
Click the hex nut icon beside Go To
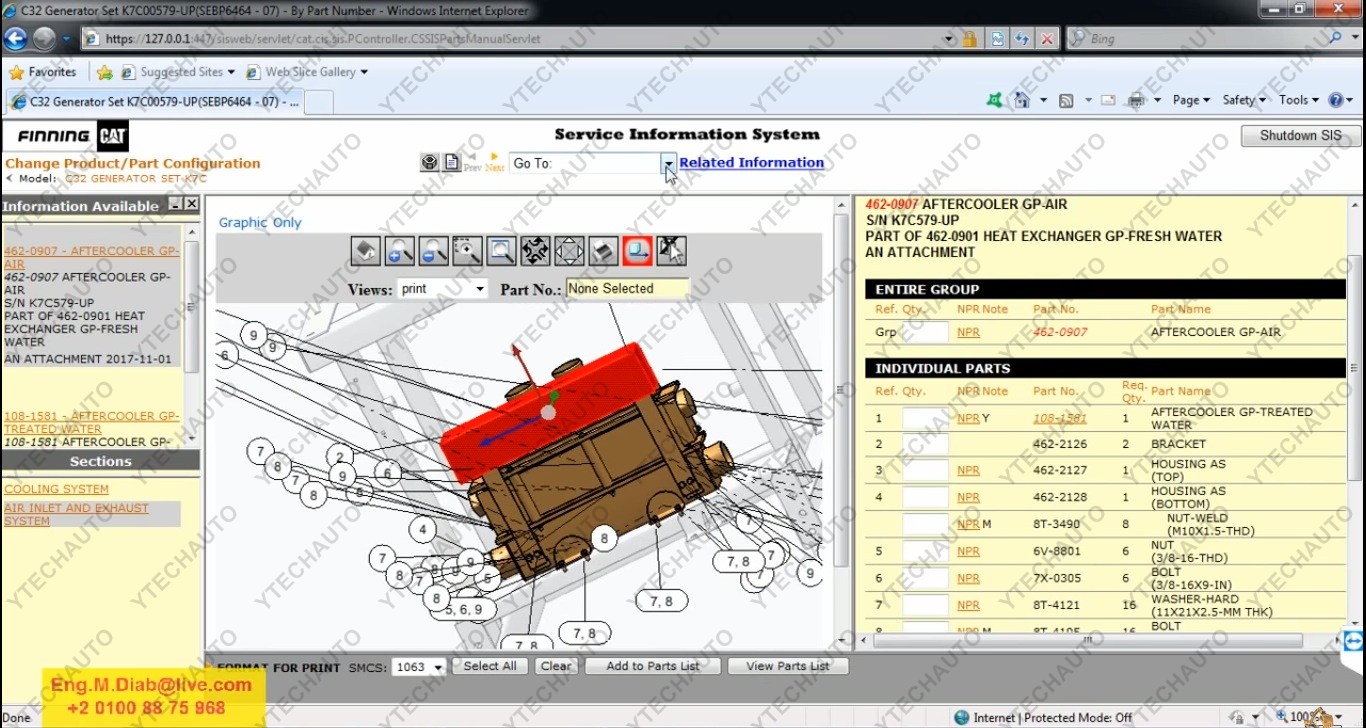pyautogui.click(x=430, y=162)
